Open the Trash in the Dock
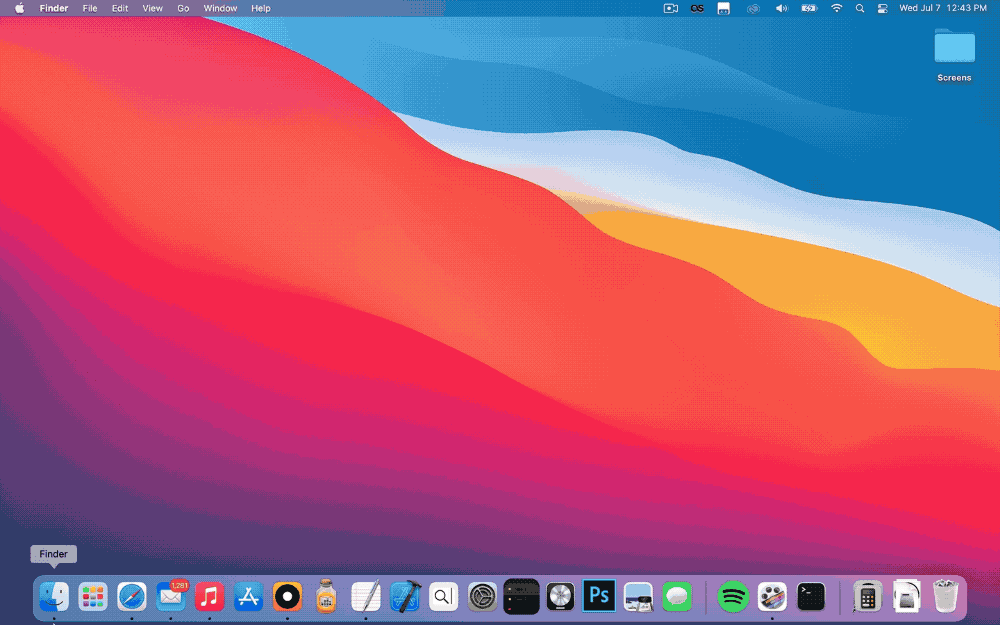This screenshot has width=1000, height=625. [x=946, y=596]
